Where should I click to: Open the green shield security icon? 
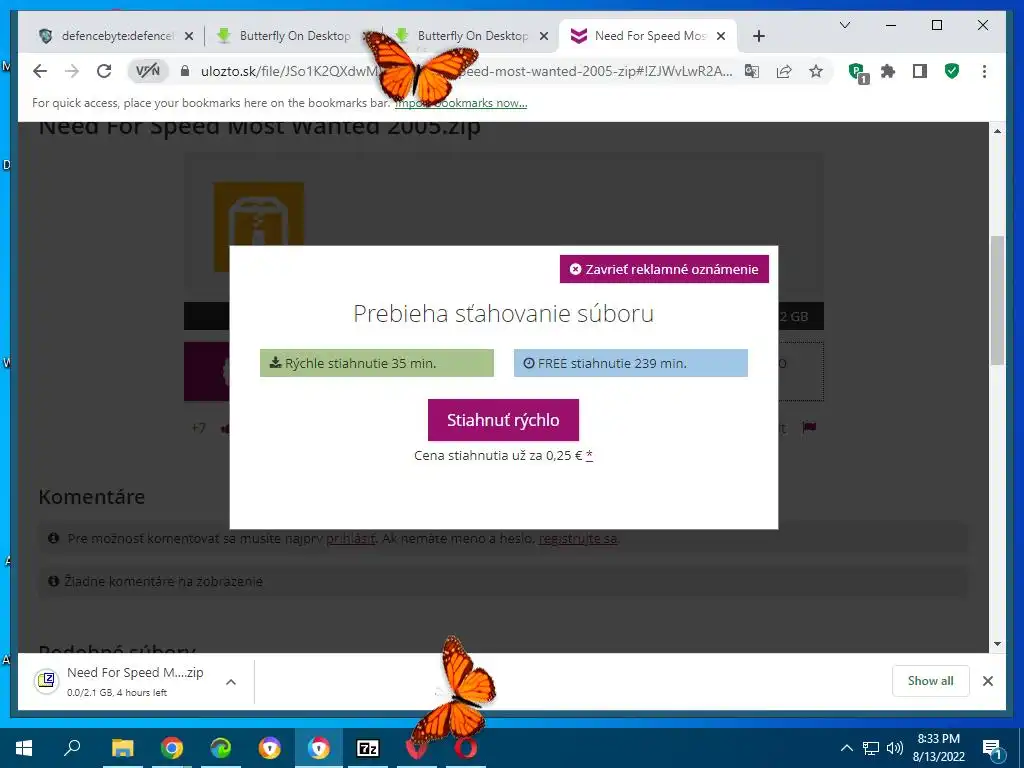pyautogui.click(x=952, y=71)
